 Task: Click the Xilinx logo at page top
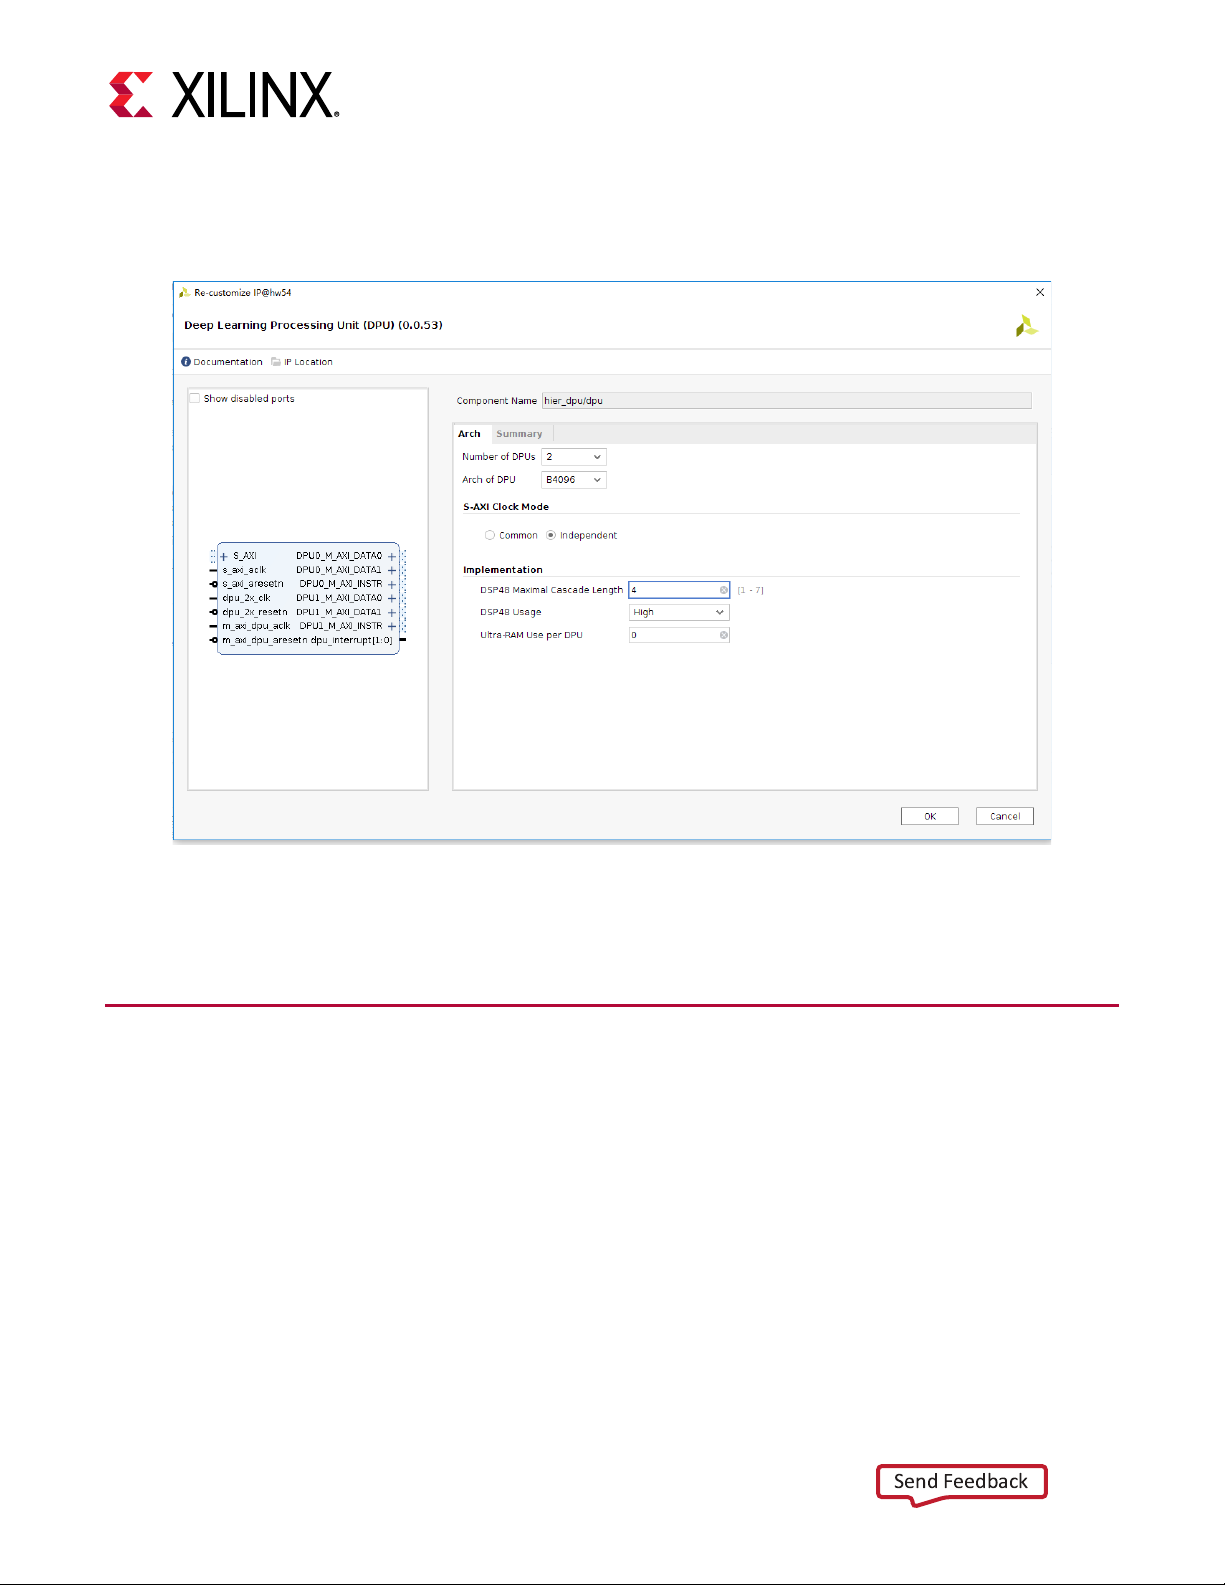pos(224,95)
